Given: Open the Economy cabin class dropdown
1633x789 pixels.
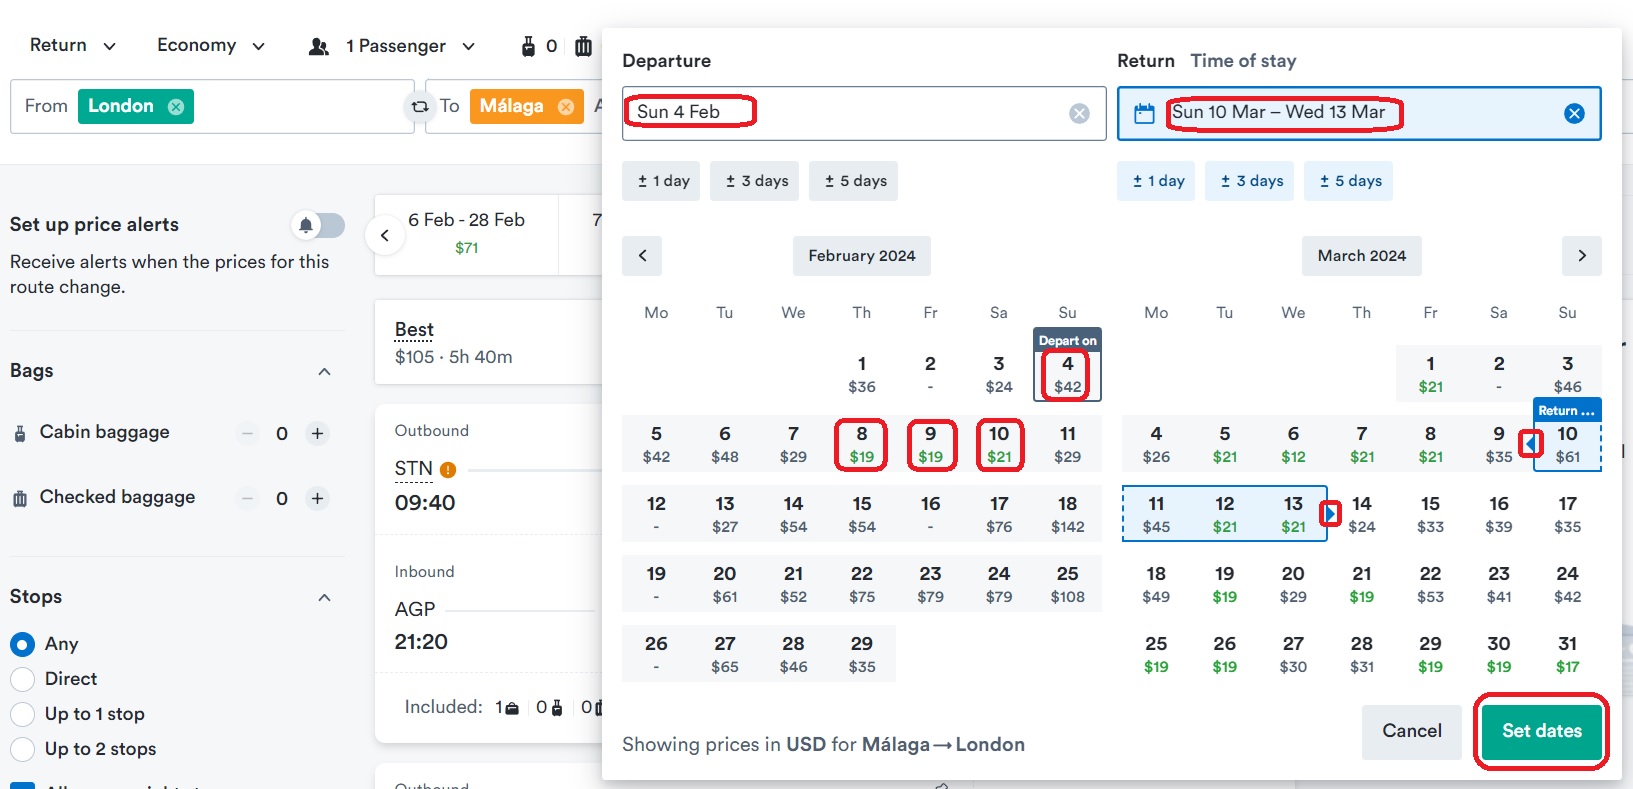Looking at the screenshot, I should coord(210,46).
